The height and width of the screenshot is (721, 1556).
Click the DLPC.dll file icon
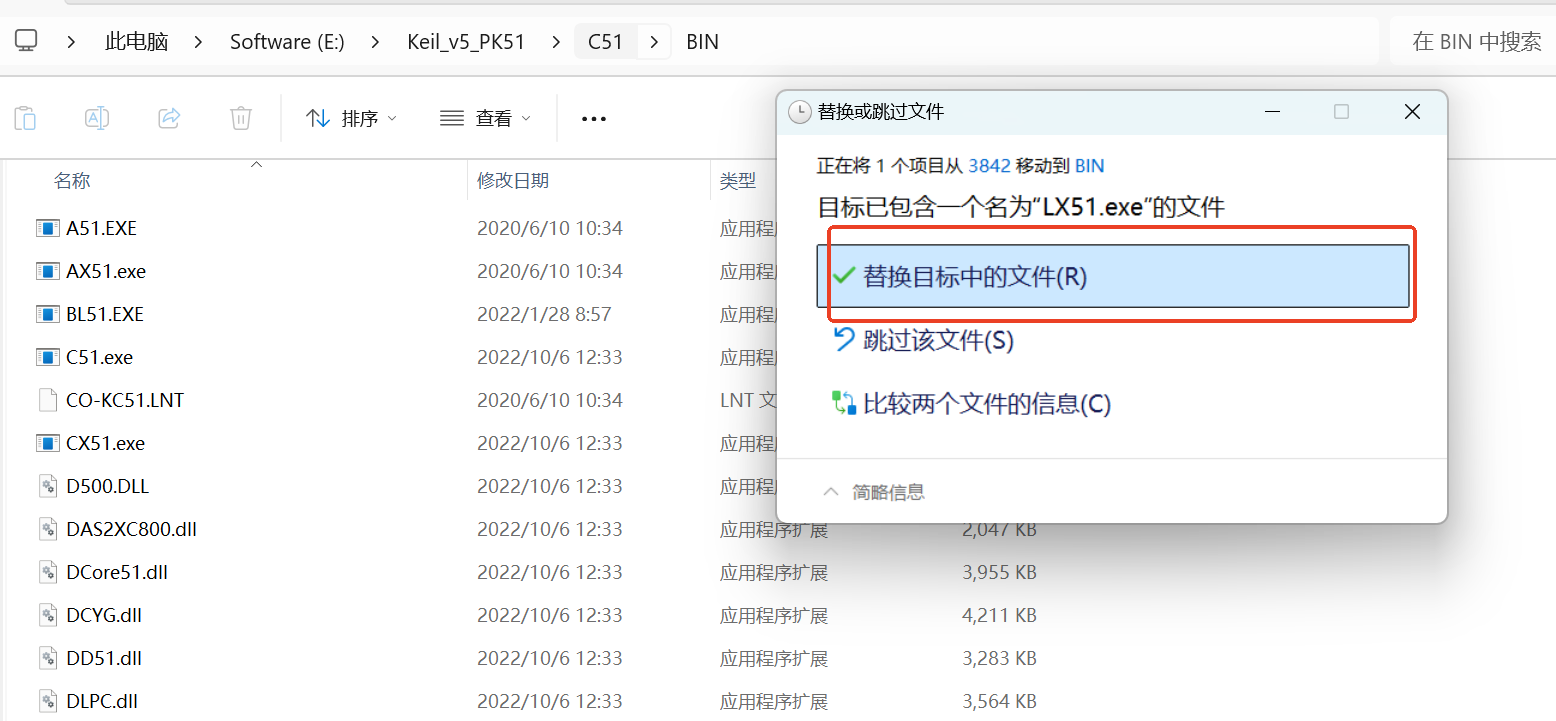point(47,701)
